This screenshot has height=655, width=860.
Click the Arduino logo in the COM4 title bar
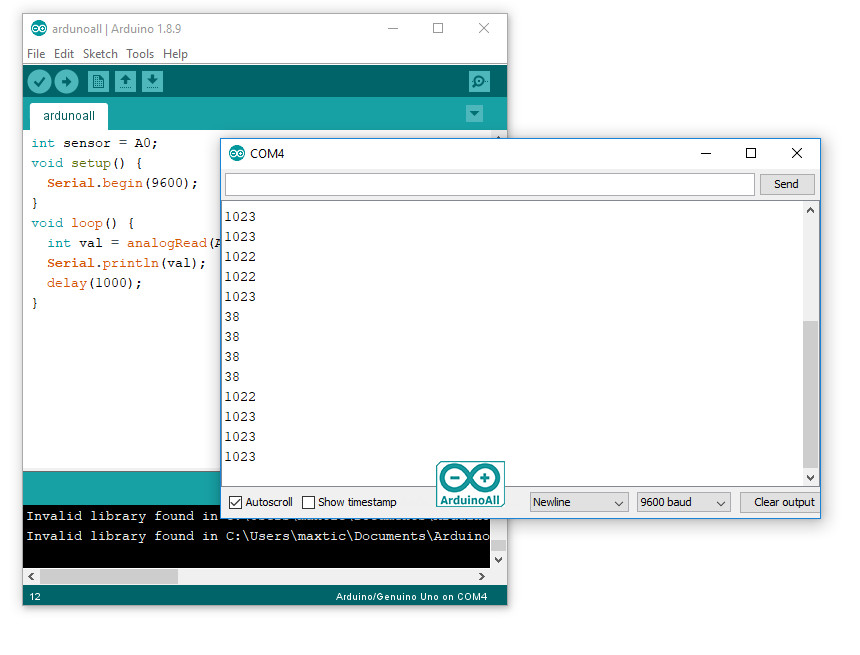237,154
